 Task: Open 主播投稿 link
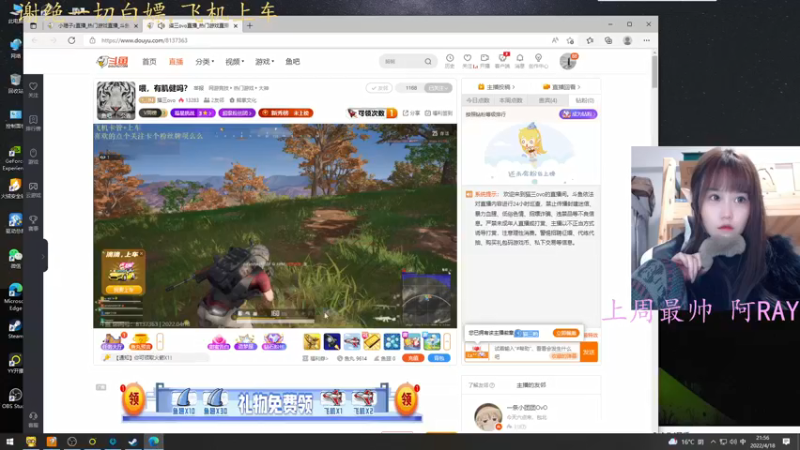(x=496, y=87)
